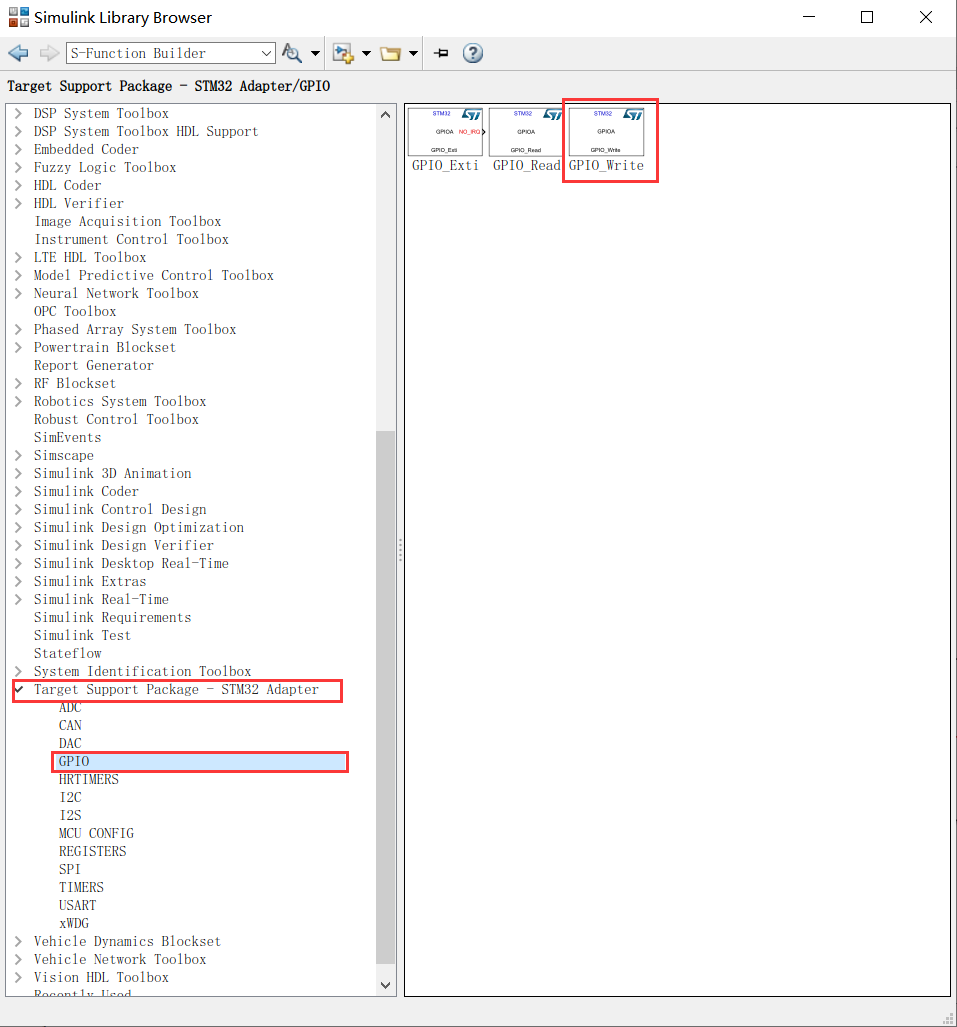This screenshot has width=957, height=1027.
Task: Click the pin stay-on-top icon
Action: pos(441,53)
